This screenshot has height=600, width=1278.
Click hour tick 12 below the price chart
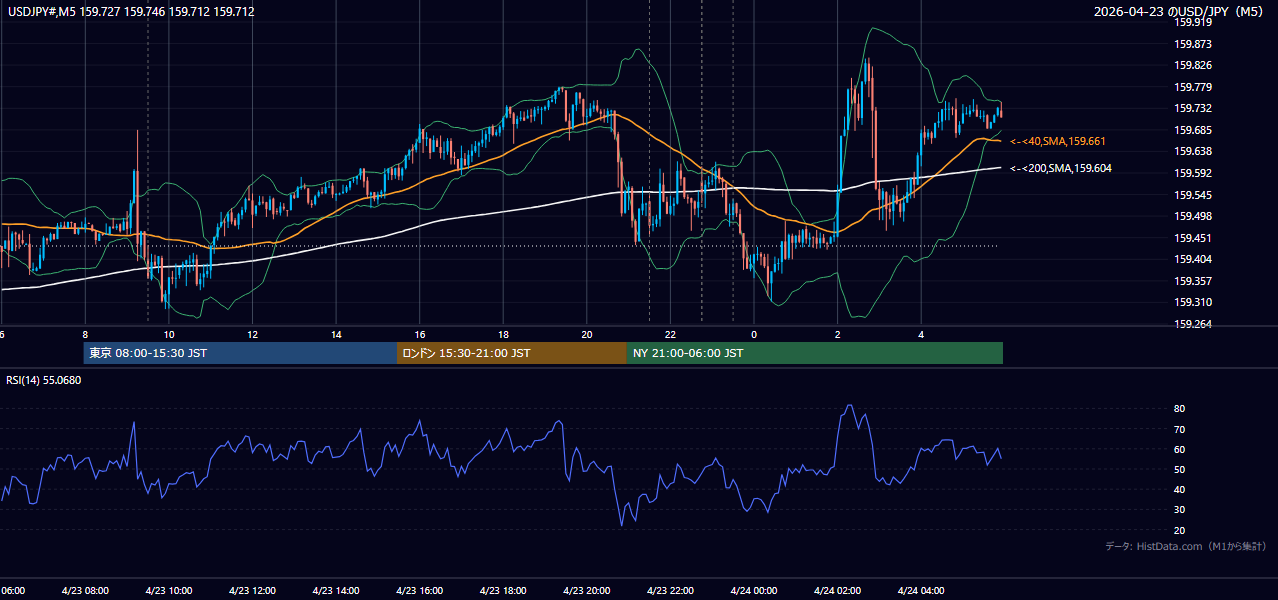[x=252, y=335]
